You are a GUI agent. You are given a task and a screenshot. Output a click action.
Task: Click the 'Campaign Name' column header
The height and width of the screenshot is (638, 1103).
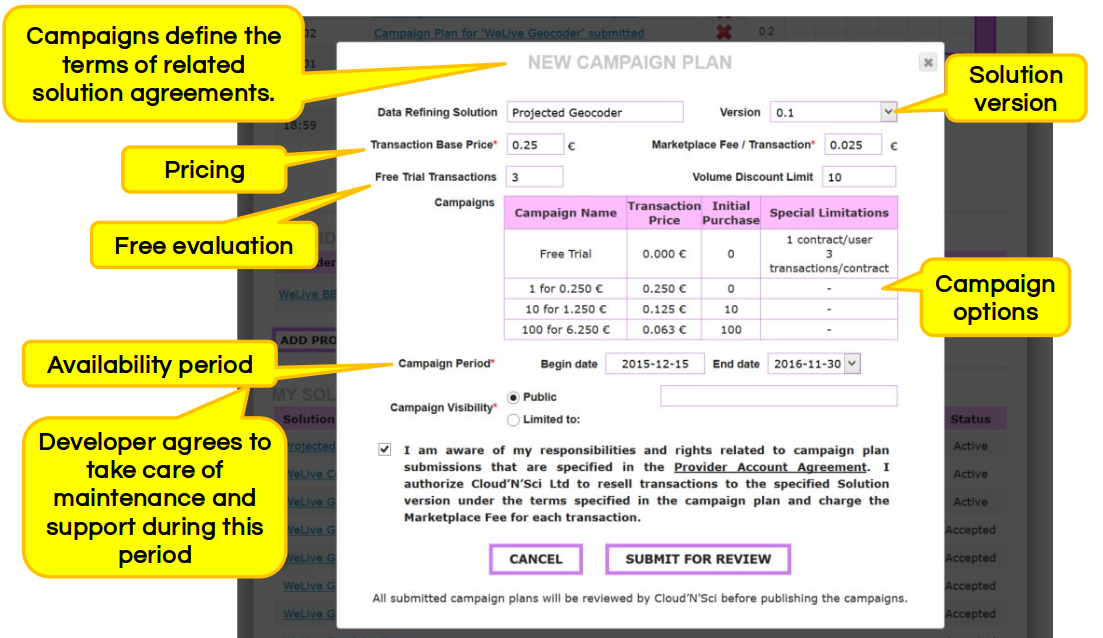[566, 213]
